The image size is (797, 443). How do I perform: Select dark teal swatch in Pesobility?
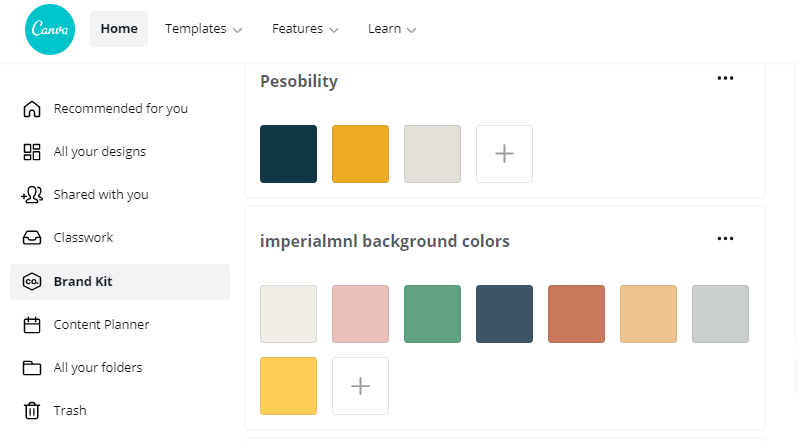point(289,154)
